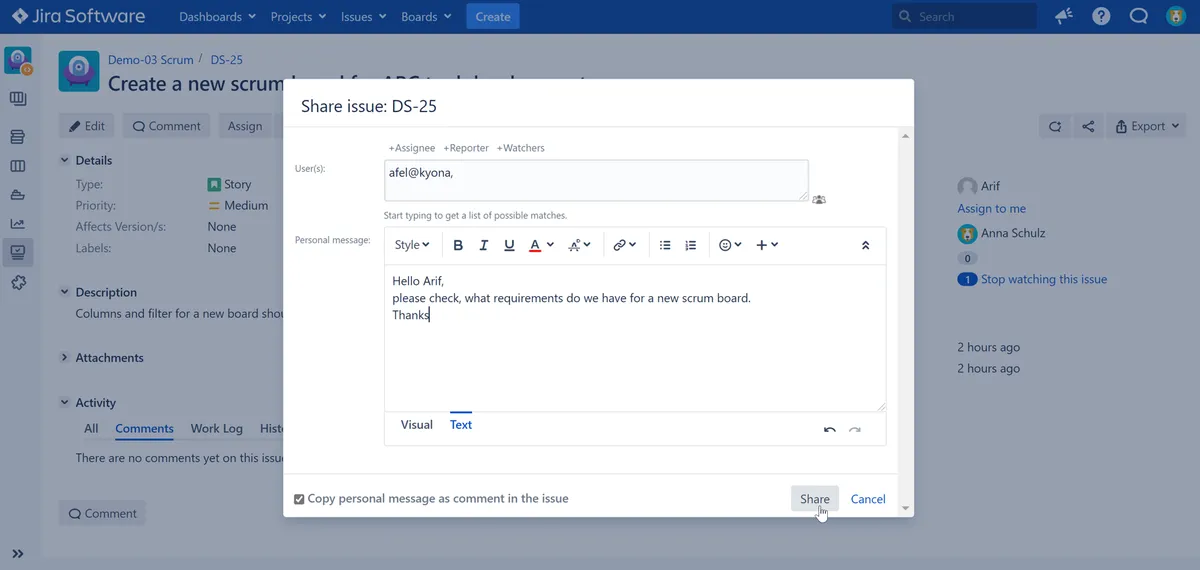Open the insert plus dropdown
Screen dimensions: 1200x570
pos(767,245)
